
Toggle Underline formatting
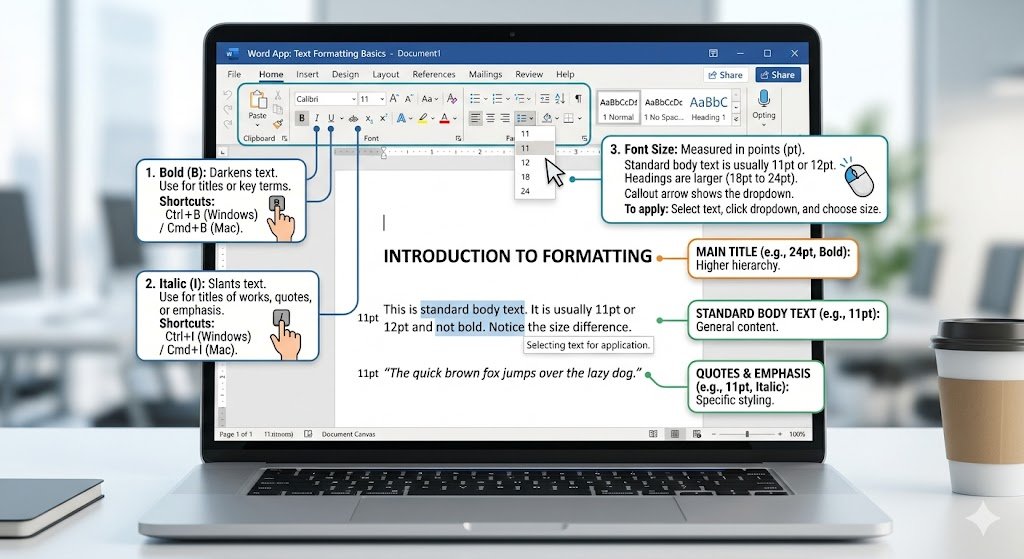331,118
